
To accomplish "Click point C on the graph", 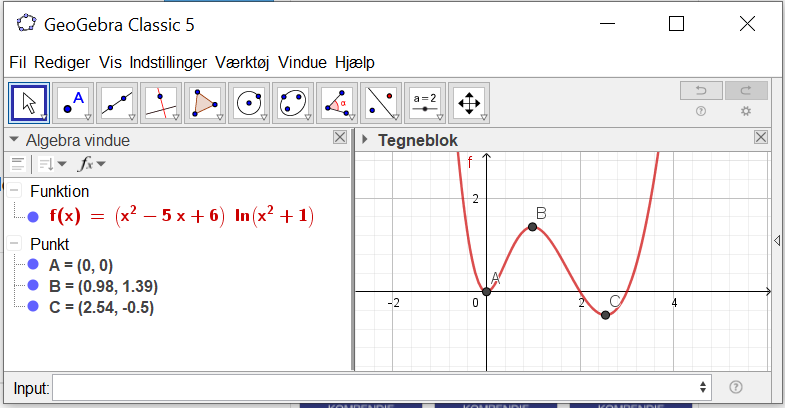I will [605, 315].
